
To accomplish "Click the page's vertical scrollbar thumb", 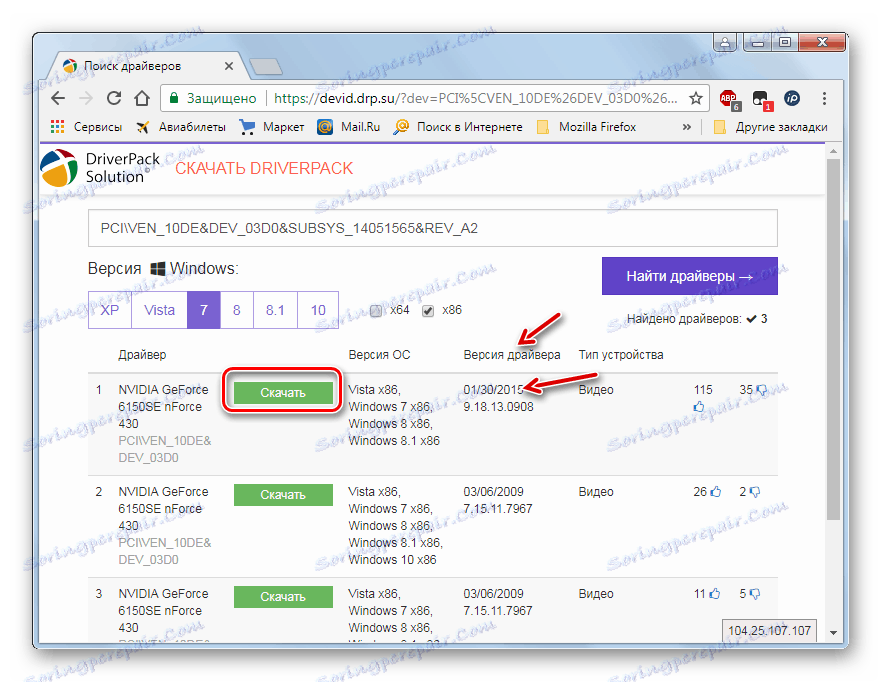I will coord(834,339).
